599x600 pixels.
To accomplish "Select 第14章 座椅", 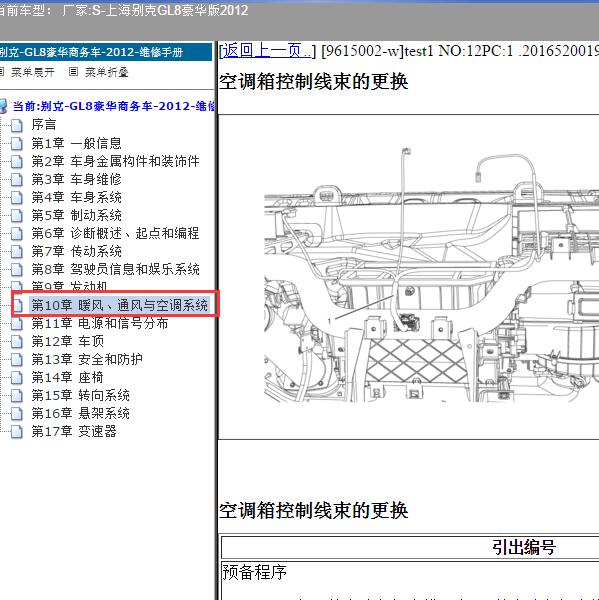I will (68, 377).
